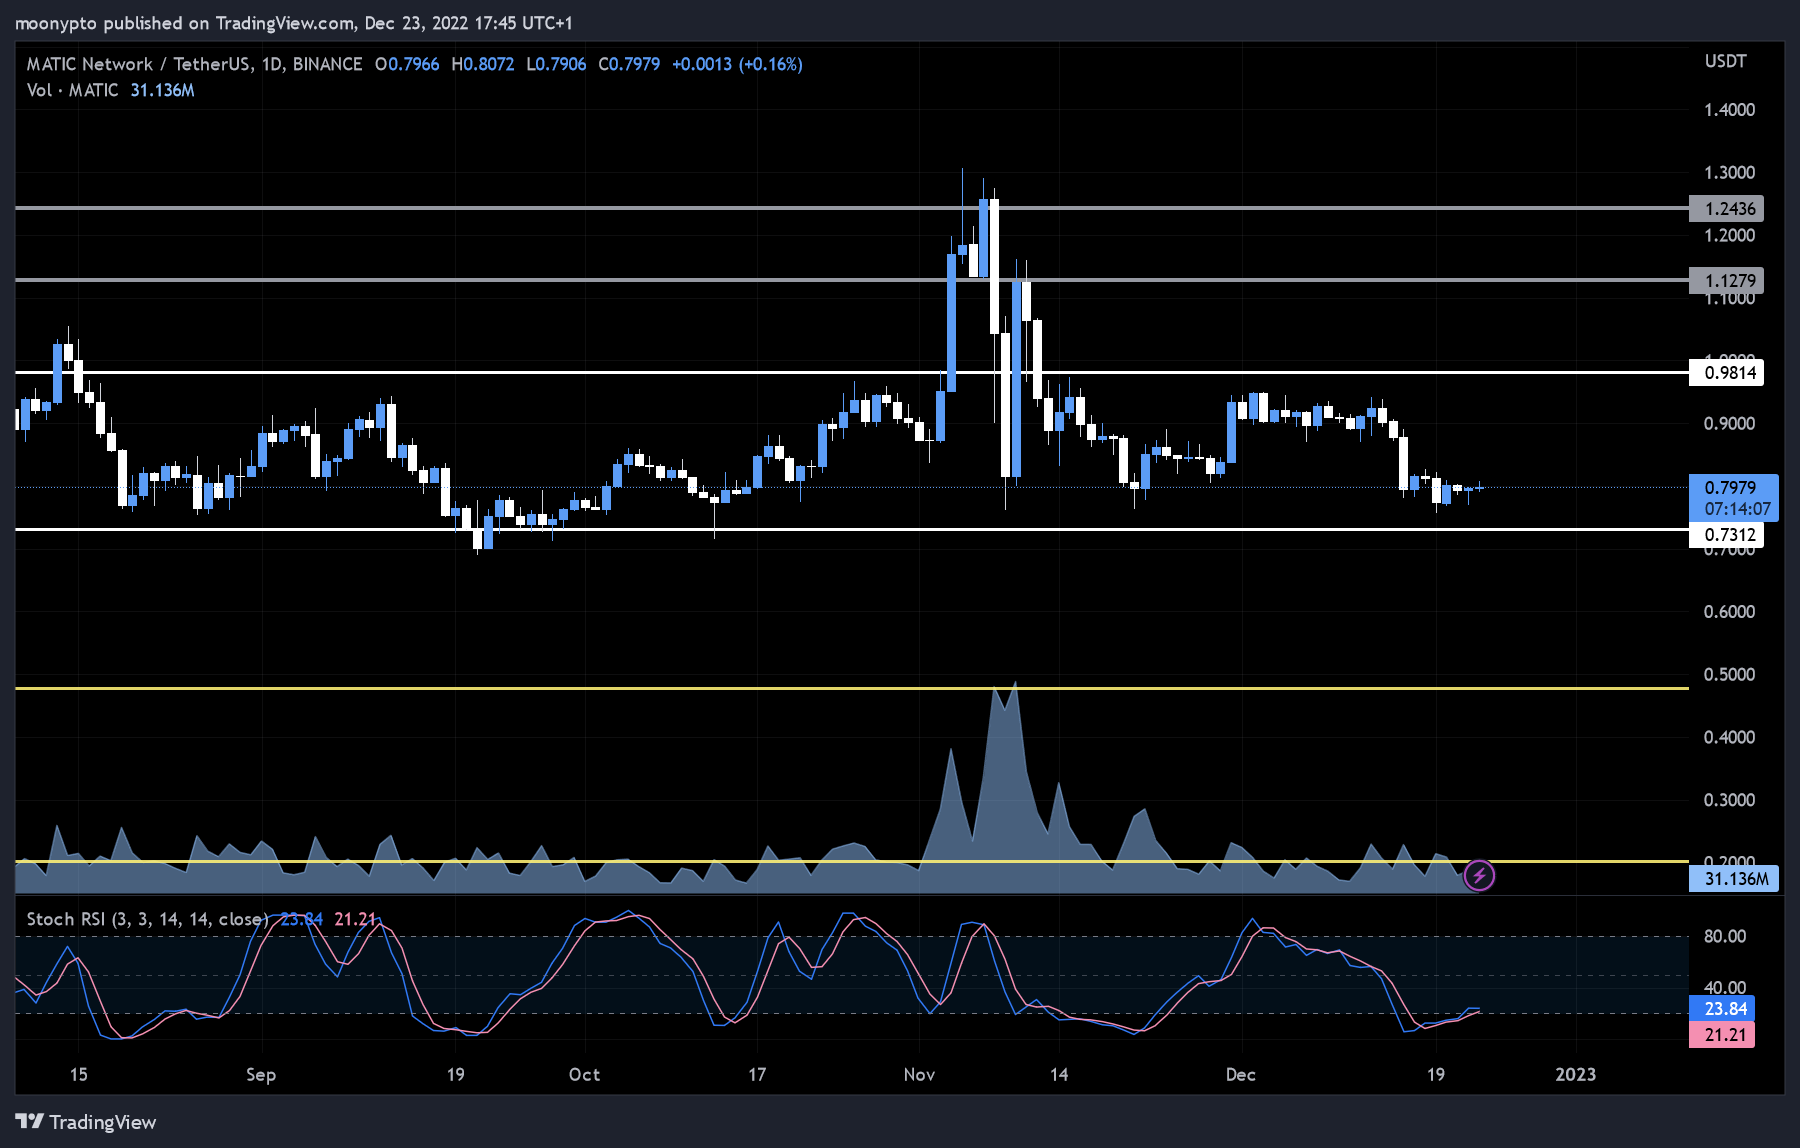Click the Sep date on time axis
Image resolution: width=1800 pixels, height=1148 pixels.
(x=261, y=1074)
